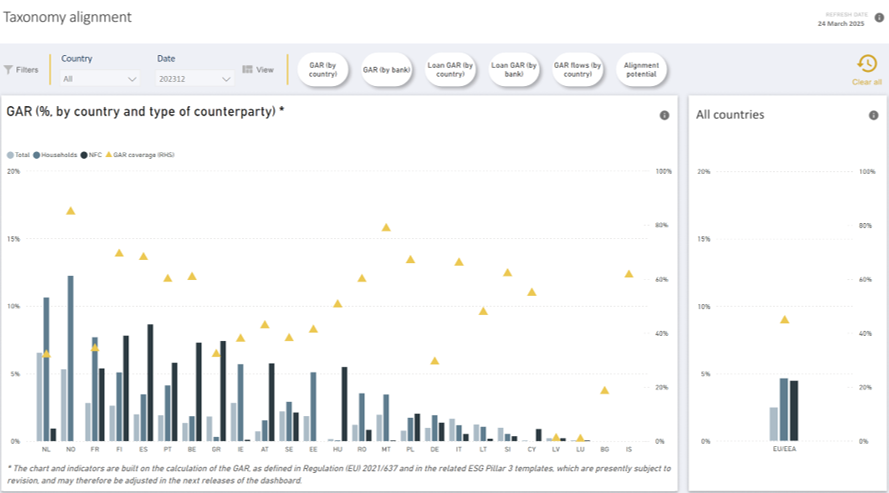
Task: Expand the Date dropdown showing 202312
Action: tap(195, 78)
